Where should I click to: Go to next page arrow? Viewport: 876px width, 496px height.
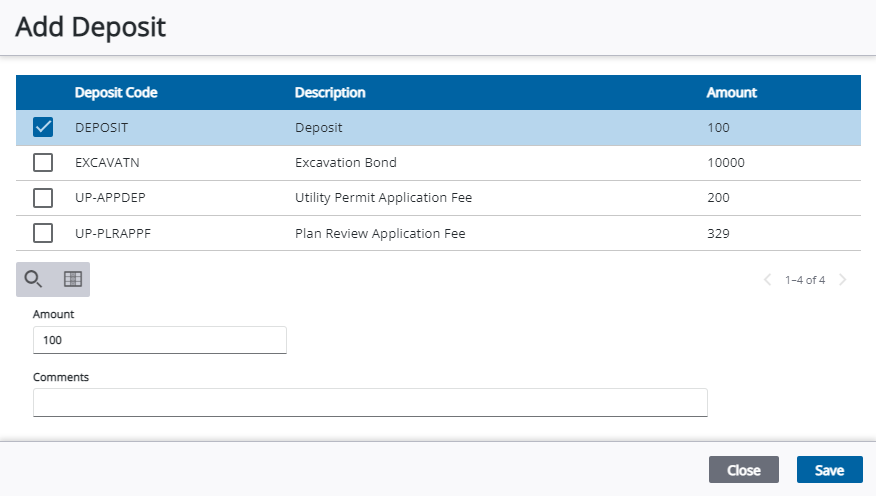843,280
